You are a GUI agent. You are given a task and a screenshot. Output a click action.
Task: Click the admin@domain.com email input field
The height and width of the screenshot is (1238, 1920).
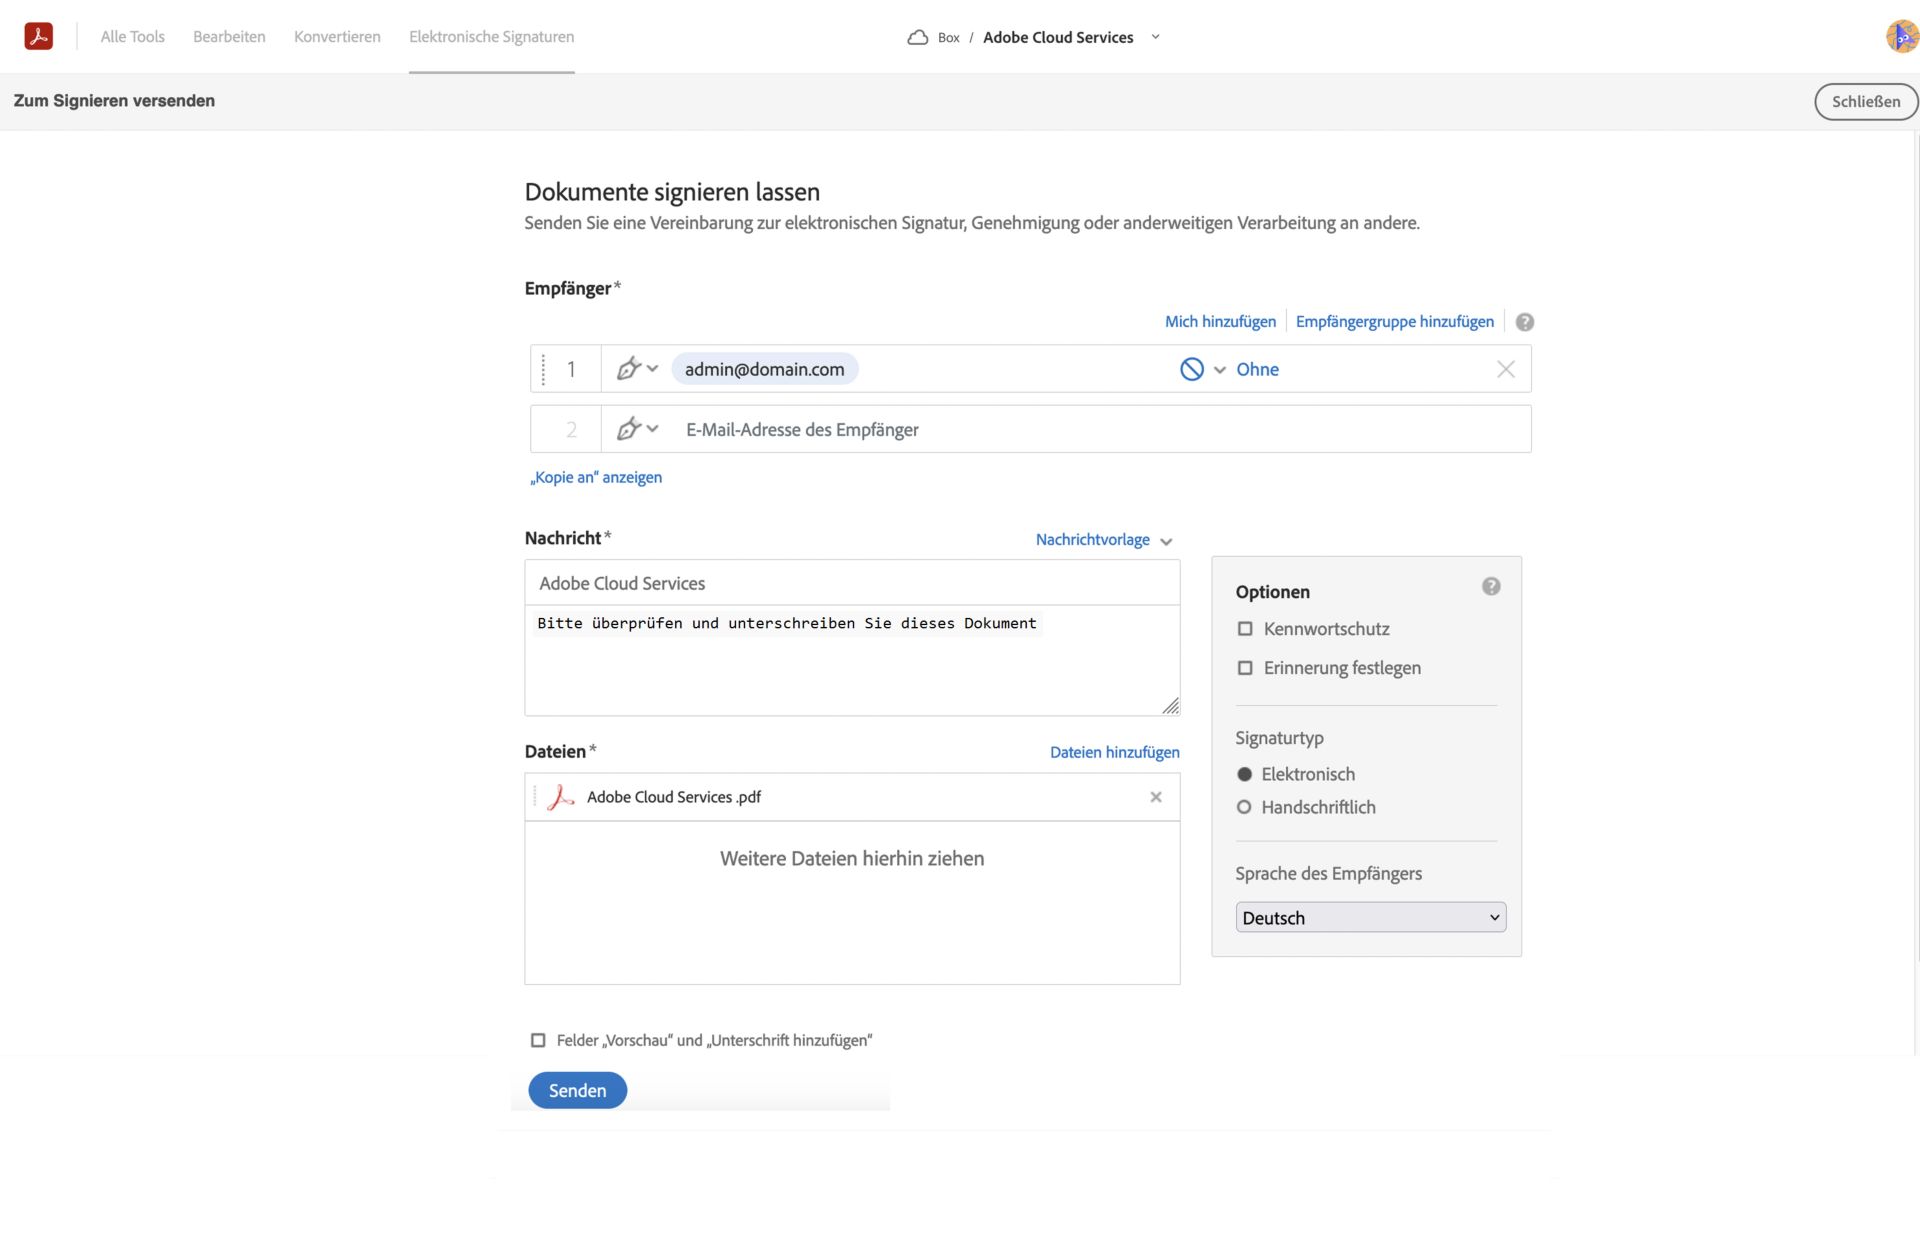pyautogui.click(x=763, y=368)
